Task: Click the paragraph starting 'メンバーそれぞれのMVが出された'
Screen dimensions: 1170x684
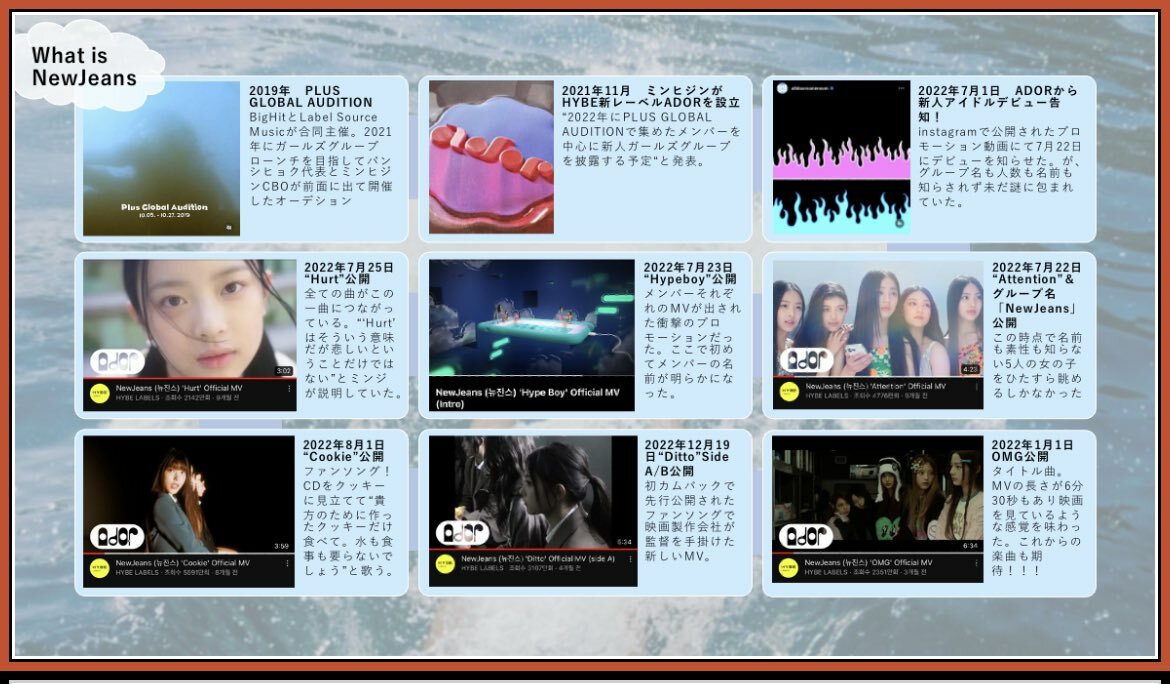Action: click(x=692, y=343)
